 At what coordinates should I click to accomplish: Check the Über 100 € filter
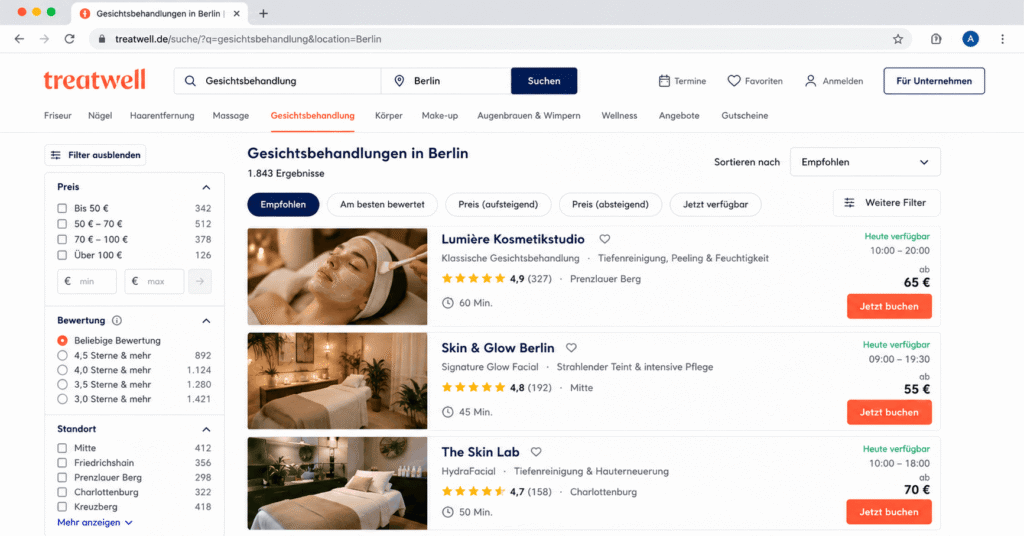(x=62, y=255)
